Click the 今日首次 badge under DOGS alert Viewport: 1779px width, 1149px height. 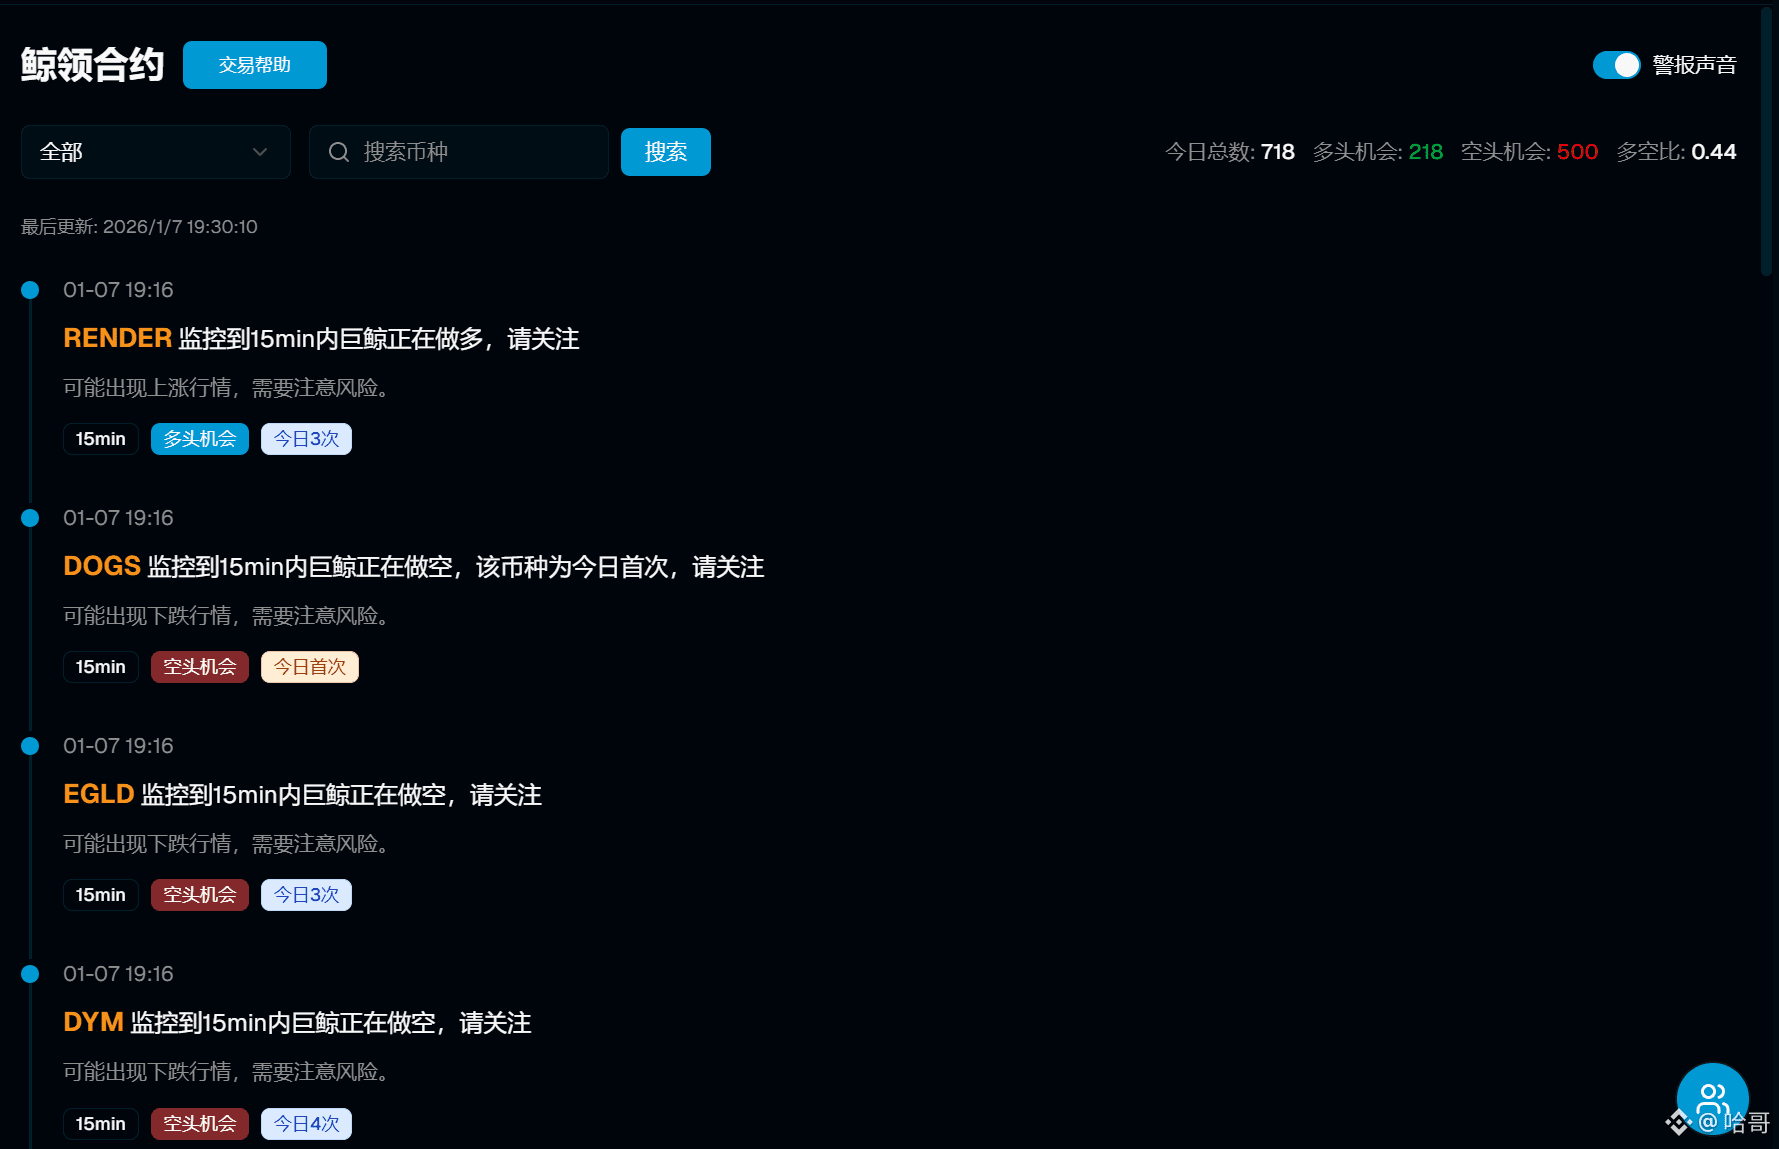pyautogui.click(x=309, y=666)
